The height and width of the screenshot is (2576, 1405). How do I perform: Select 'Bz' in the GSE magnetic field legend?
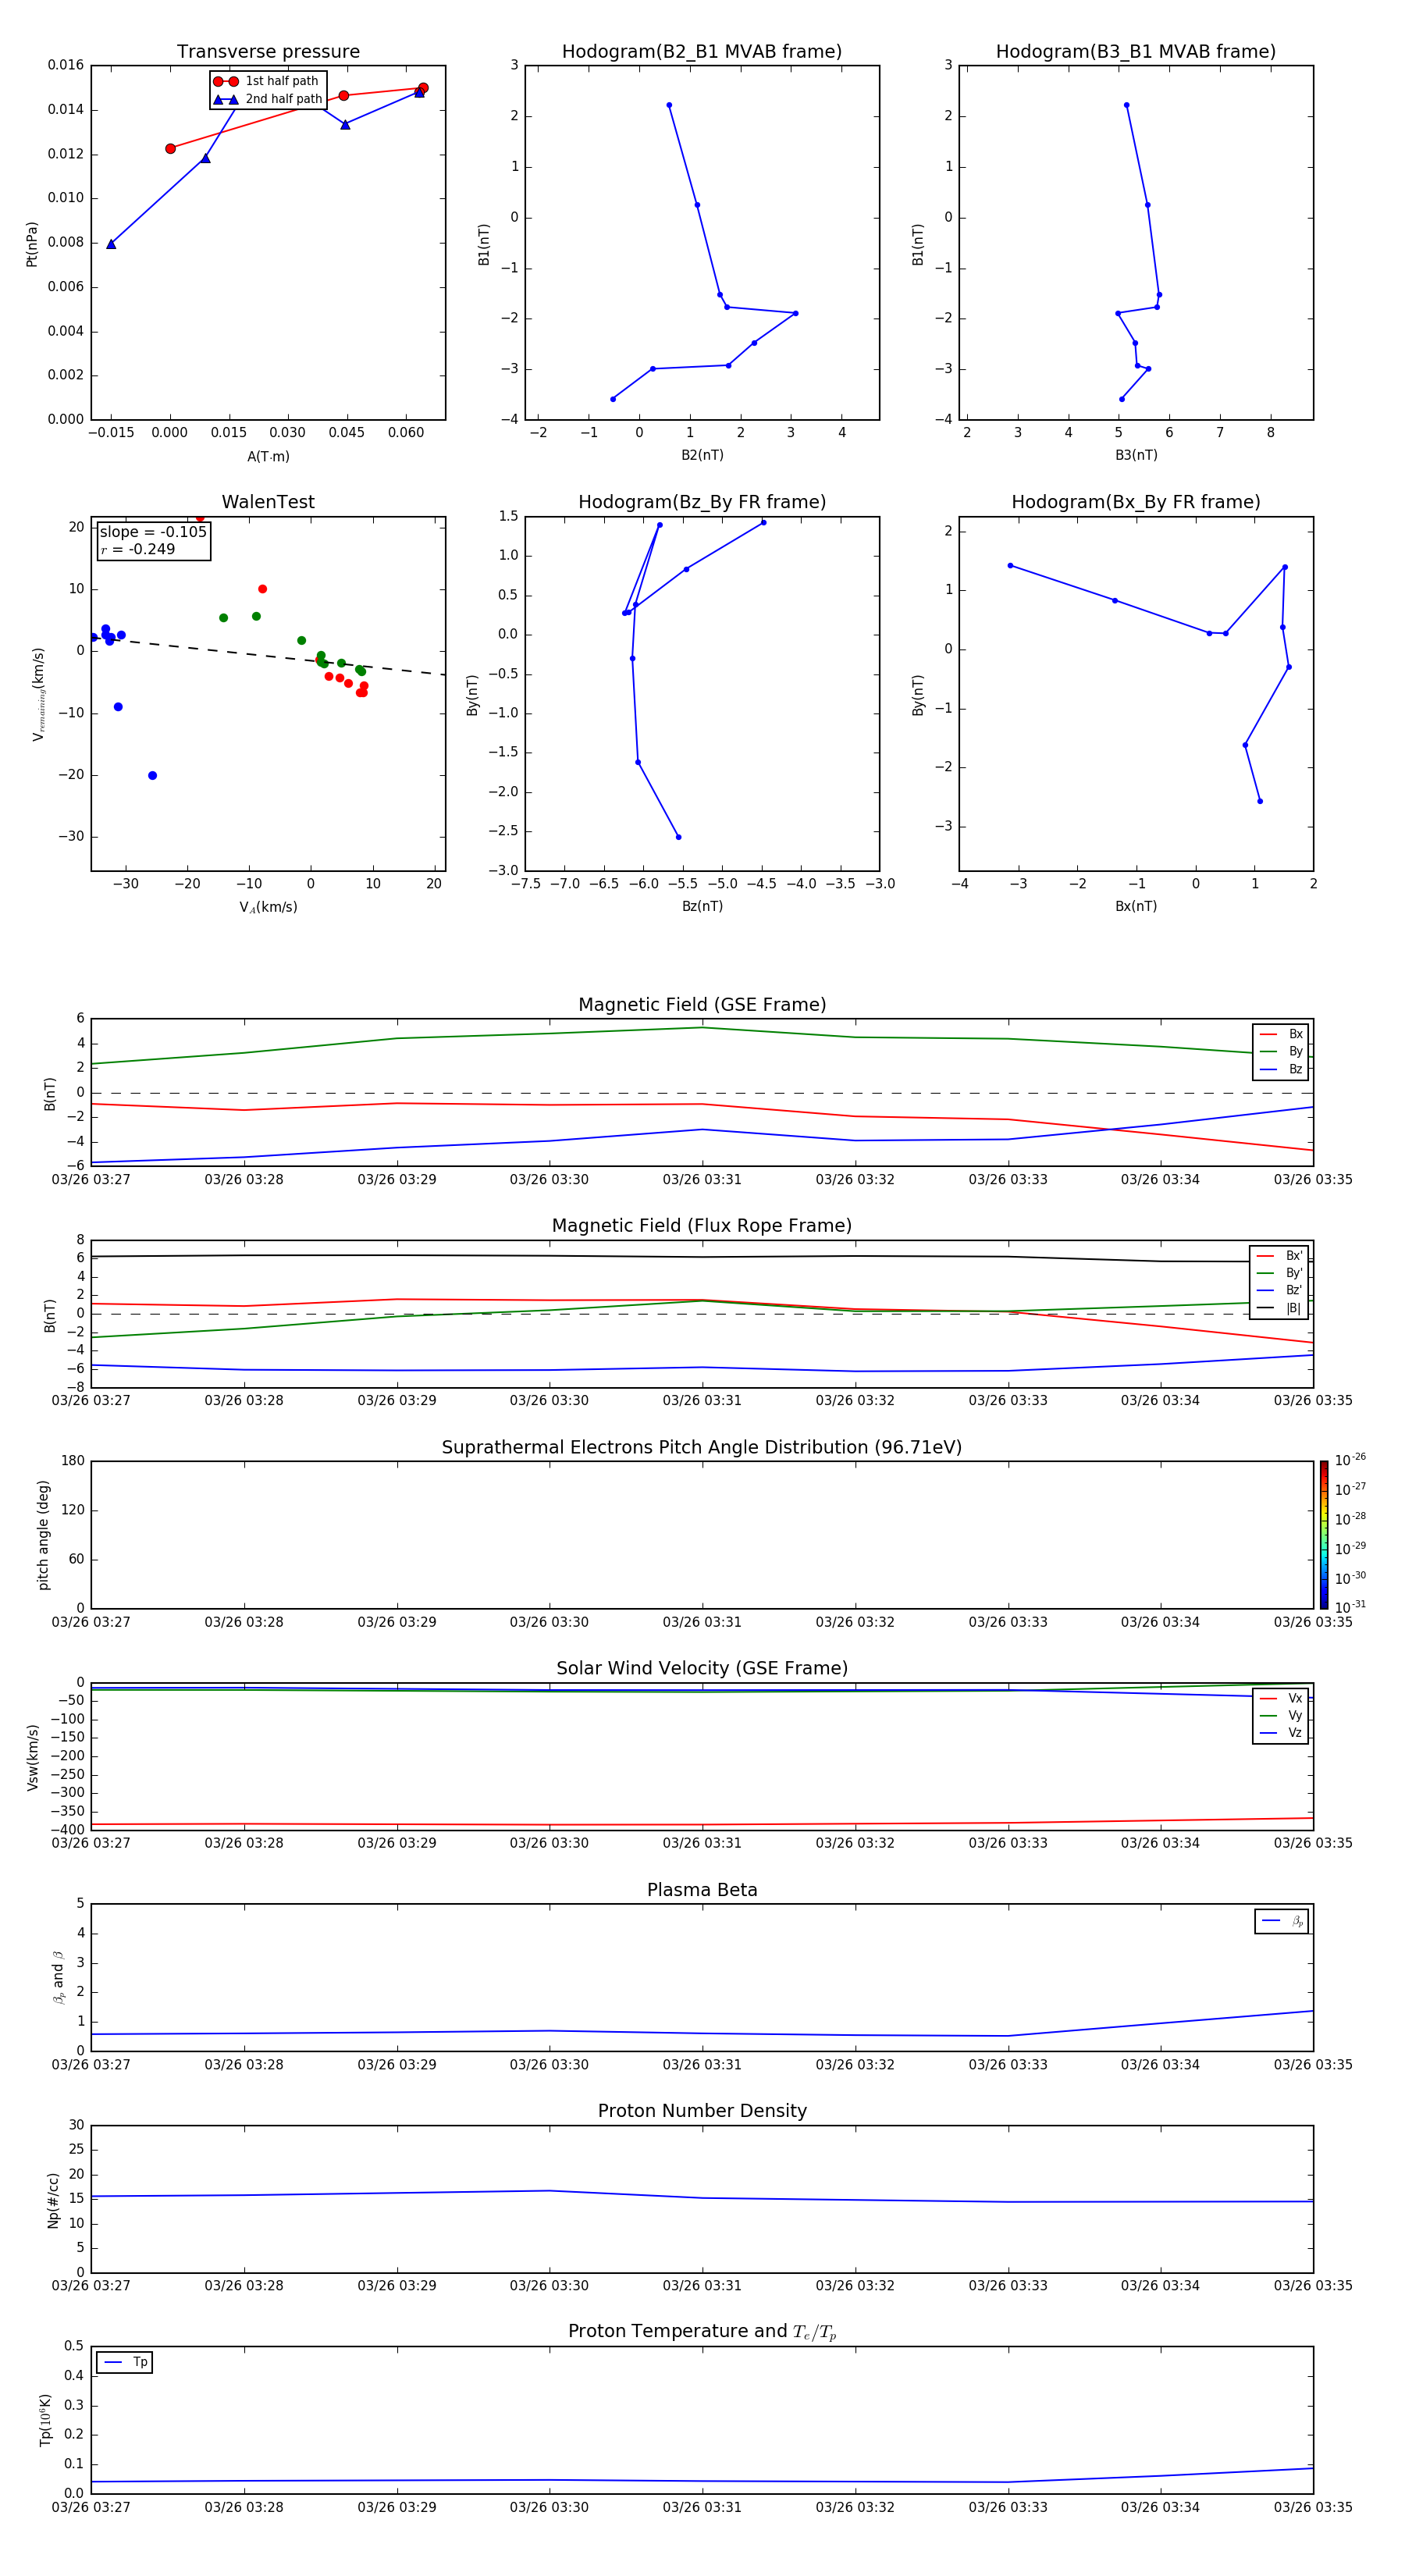tap(1281, 1069)
